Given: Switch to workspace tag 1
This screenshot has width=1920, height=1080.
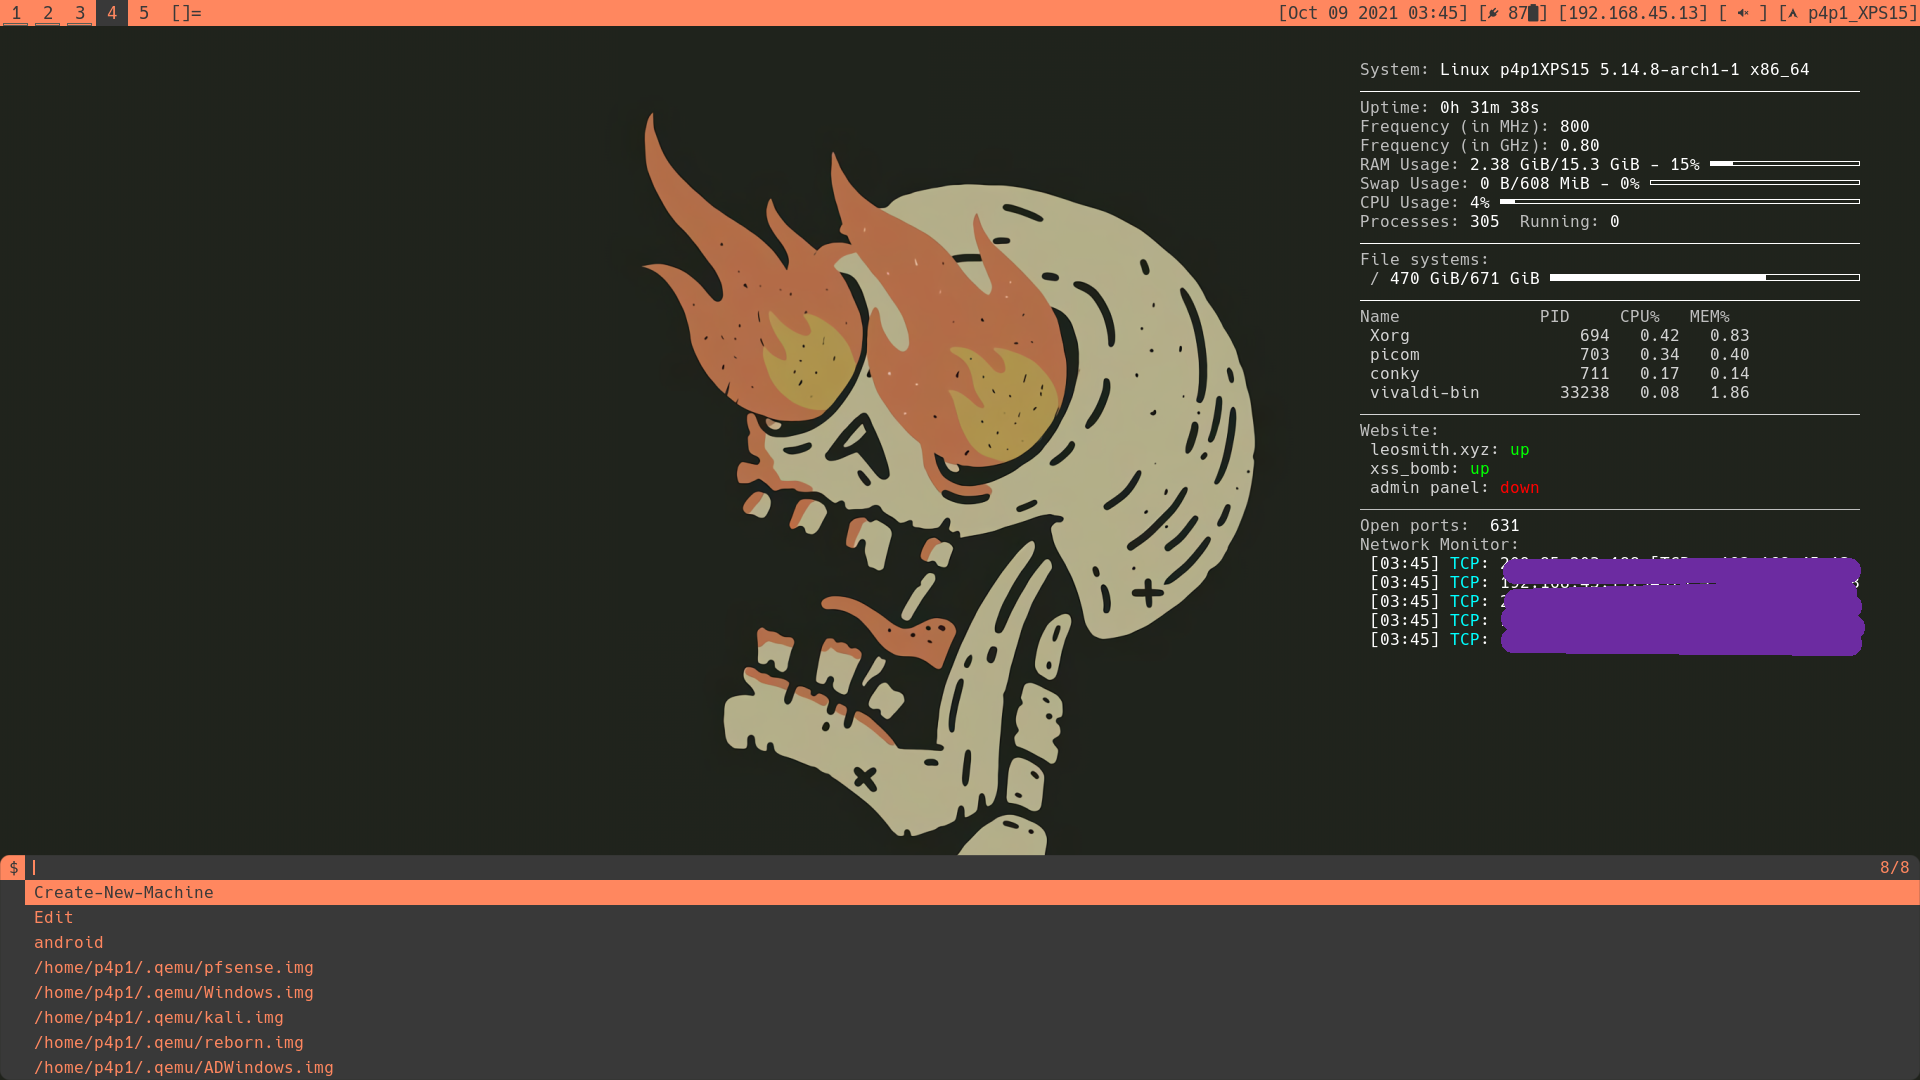Looking at the screenshot, I should (16, 13).
